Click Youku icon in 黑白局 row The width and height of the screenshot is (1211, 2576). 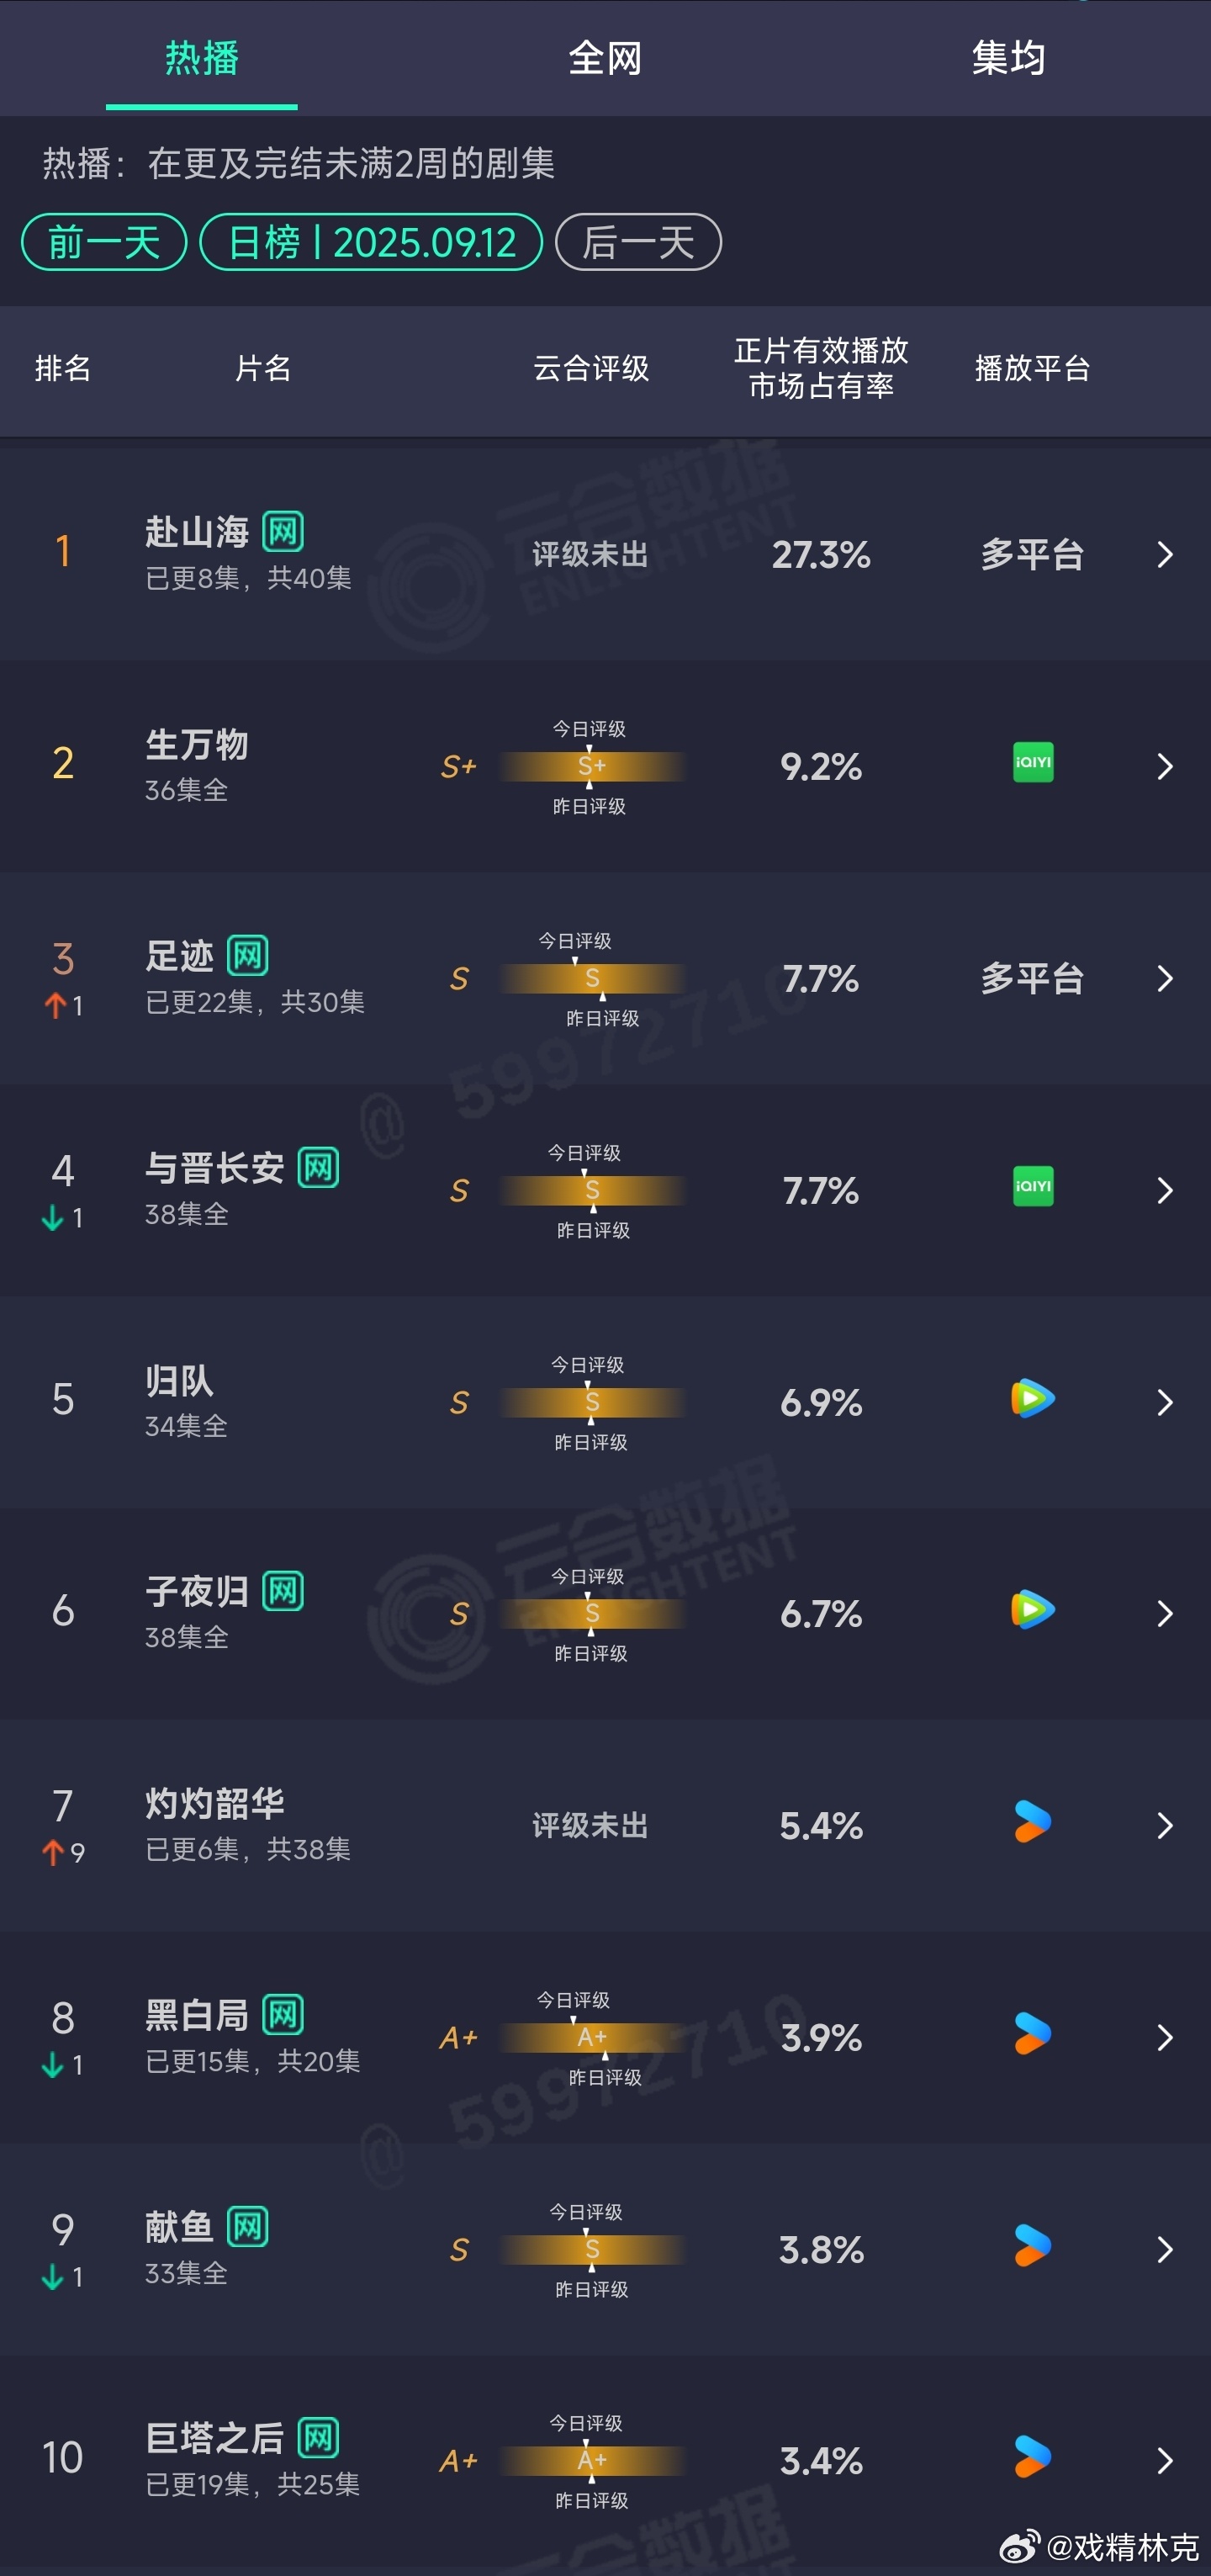click(1033, 2034)
